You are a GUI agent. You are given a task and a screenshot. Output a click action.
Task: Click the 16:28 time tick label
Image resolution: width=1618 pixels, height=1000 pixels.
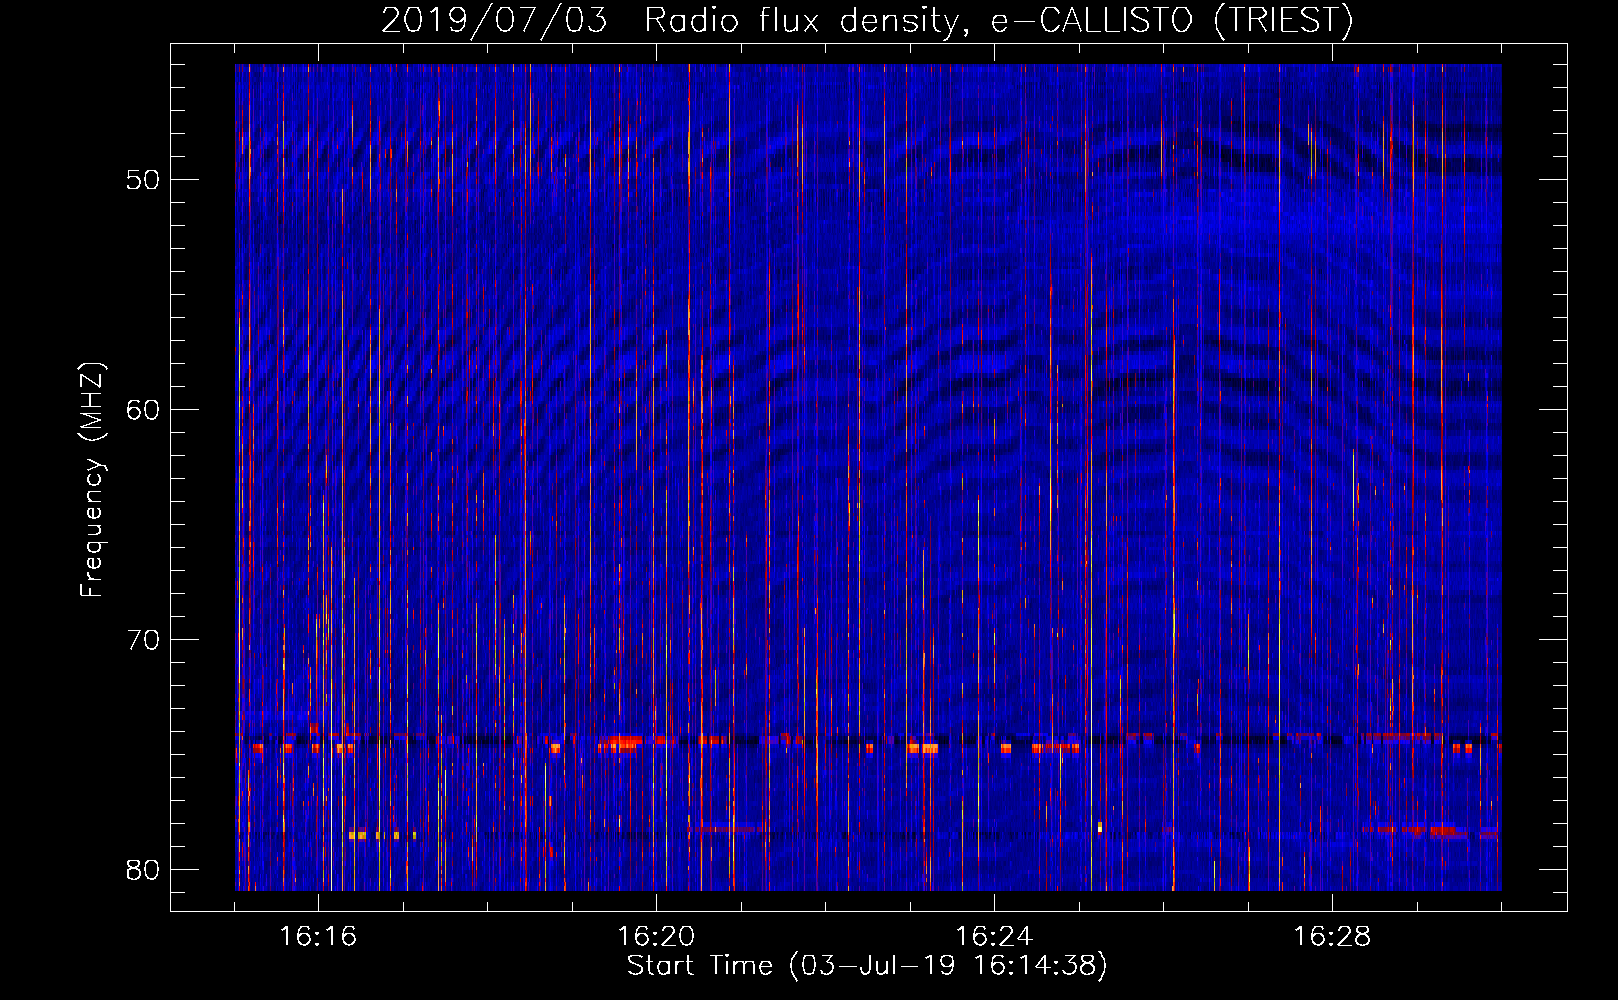1332,937
